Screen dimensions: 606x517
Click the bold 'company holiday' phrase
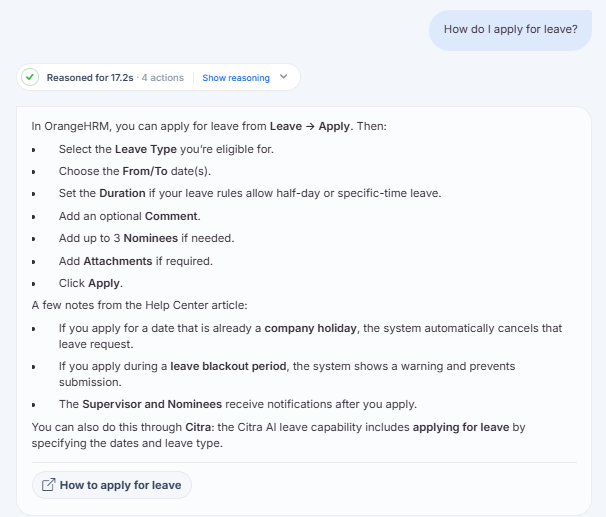point(310,328)
